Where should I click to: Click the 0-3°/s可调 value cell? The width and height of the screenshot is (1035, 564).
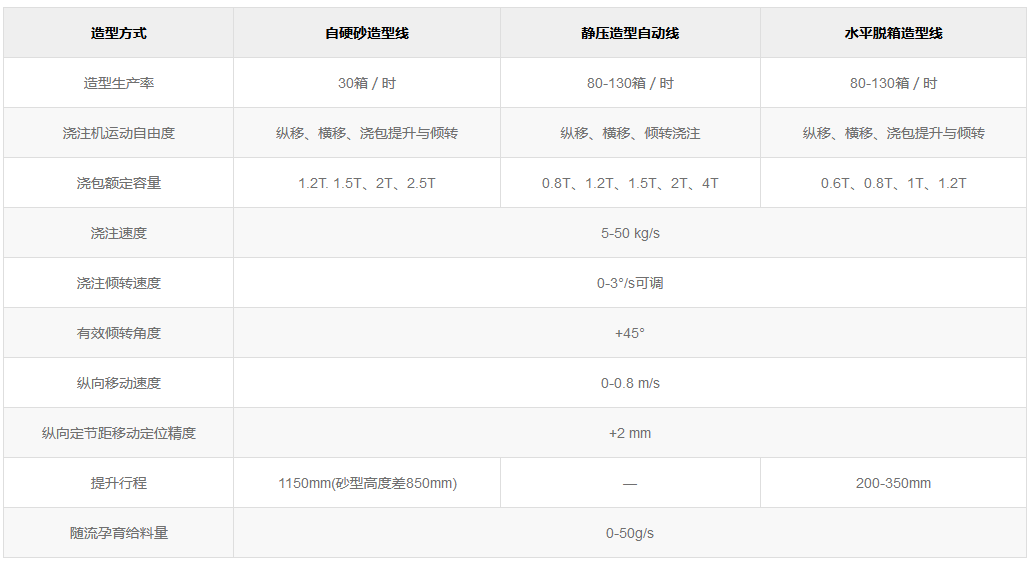pos(630,283)
